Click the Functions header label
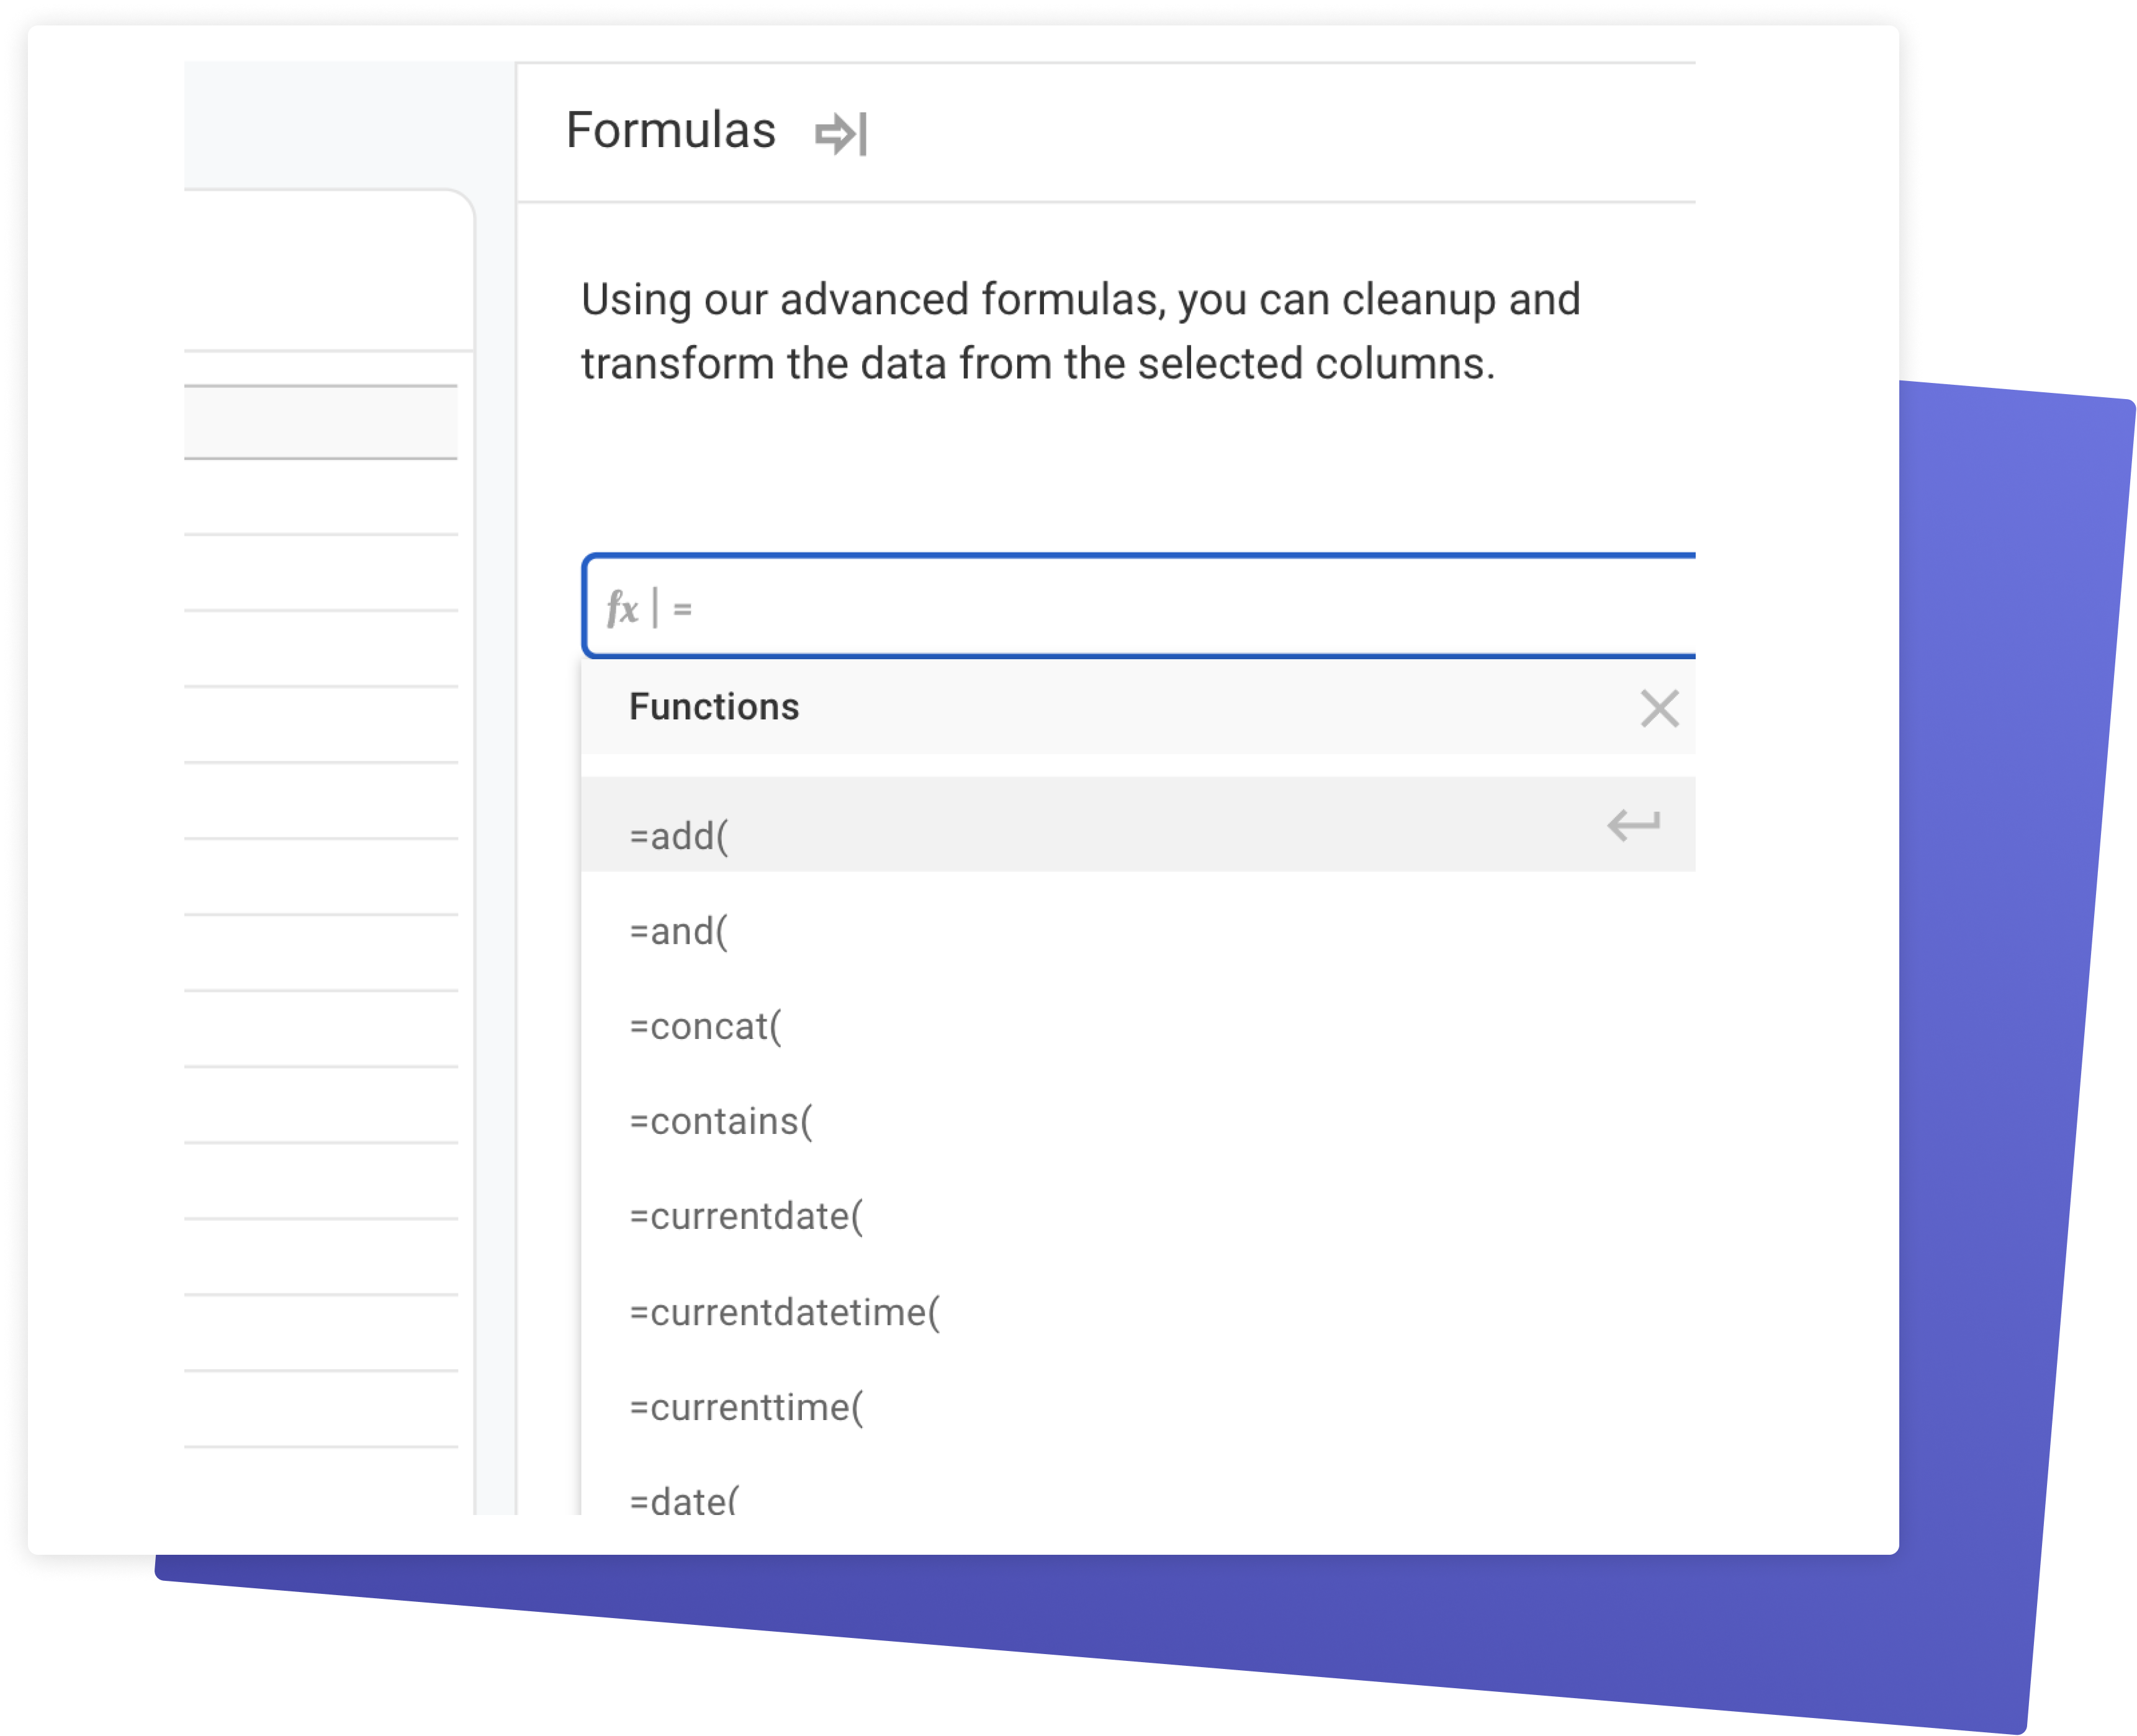This screenshot has width=2137, height=1736. pyautogui.click(x=714, y=707)
